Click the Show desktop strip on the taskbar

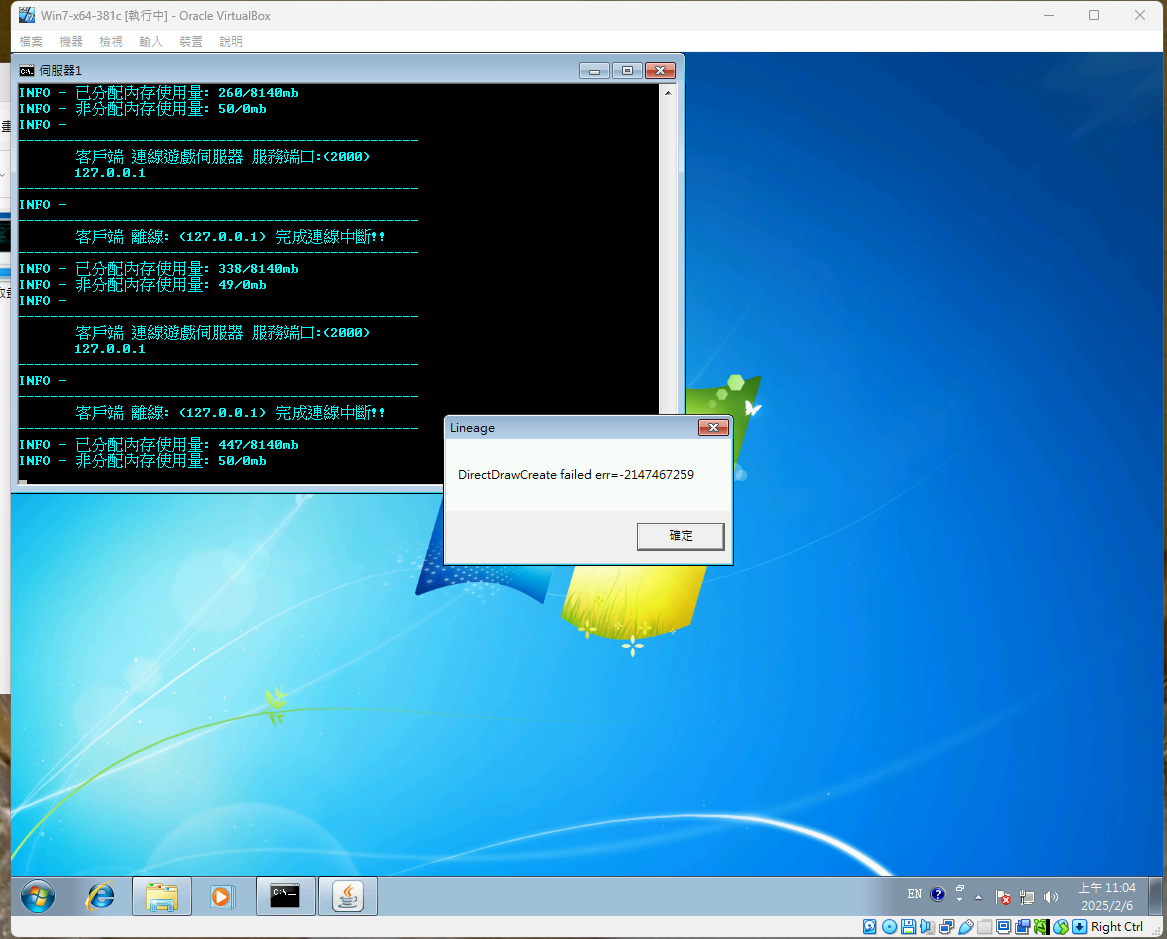[1155, 896]
